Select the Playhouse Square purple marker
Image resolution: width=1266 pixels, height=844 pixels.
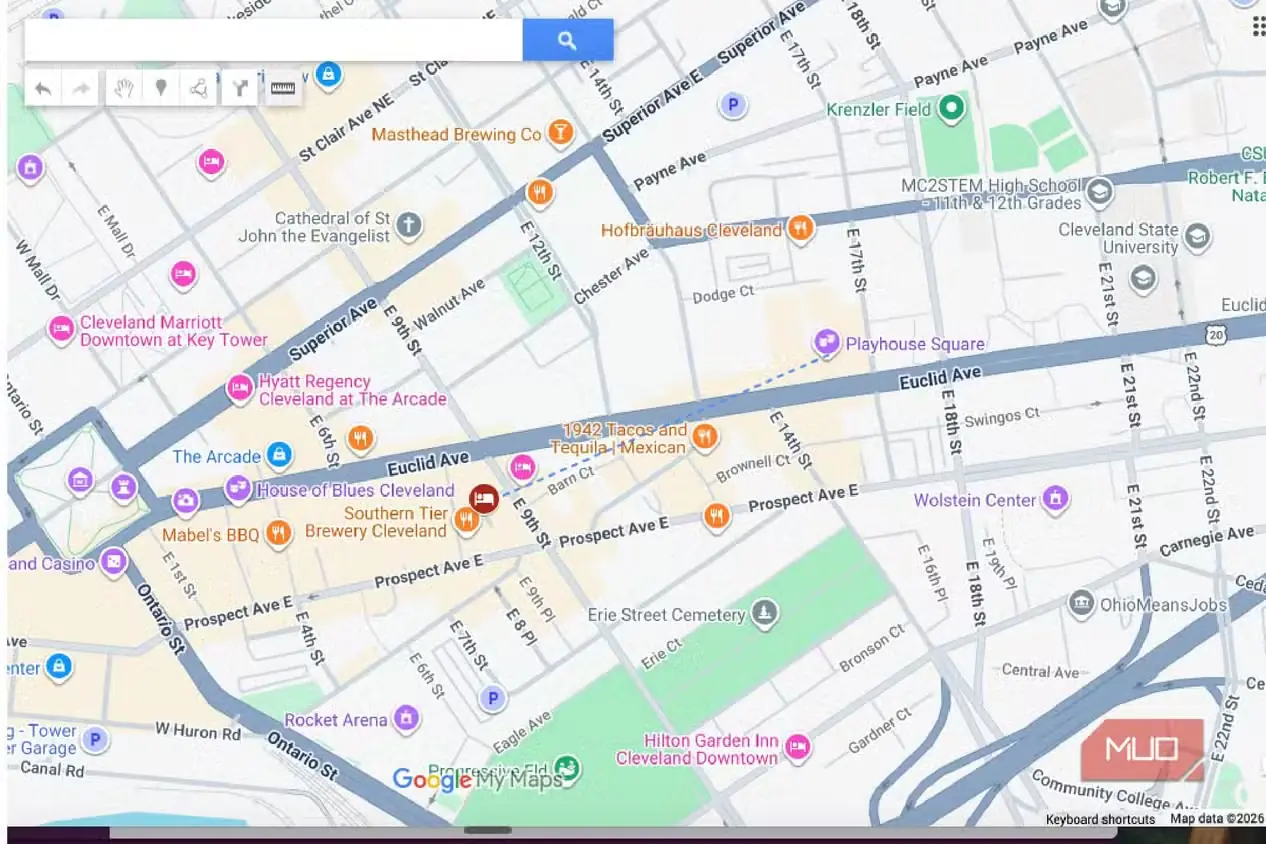pyautogui.click(x=826, y=343)
